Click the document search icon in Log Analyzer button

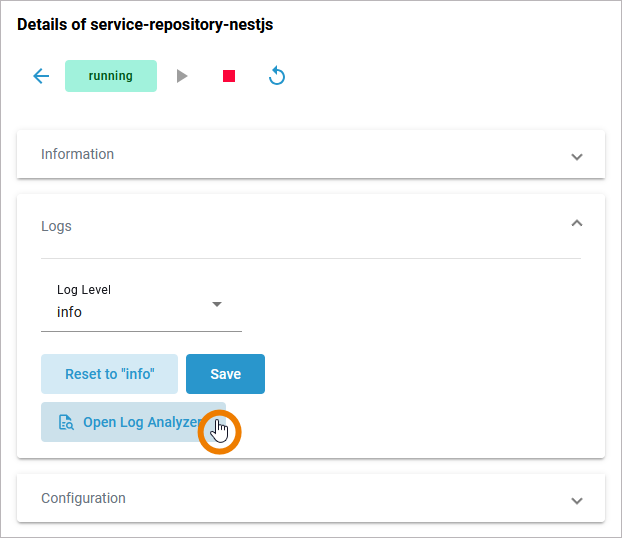pos(66,422)
